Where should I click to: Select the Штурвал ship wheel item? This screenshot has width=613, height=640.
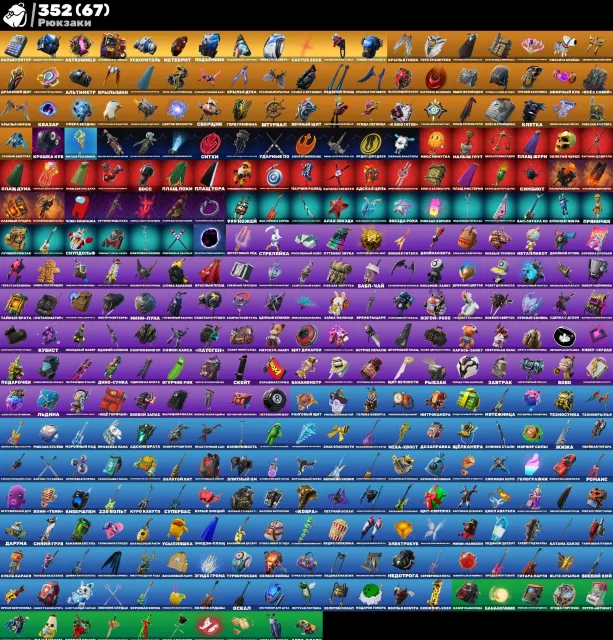tap(274, 111)
